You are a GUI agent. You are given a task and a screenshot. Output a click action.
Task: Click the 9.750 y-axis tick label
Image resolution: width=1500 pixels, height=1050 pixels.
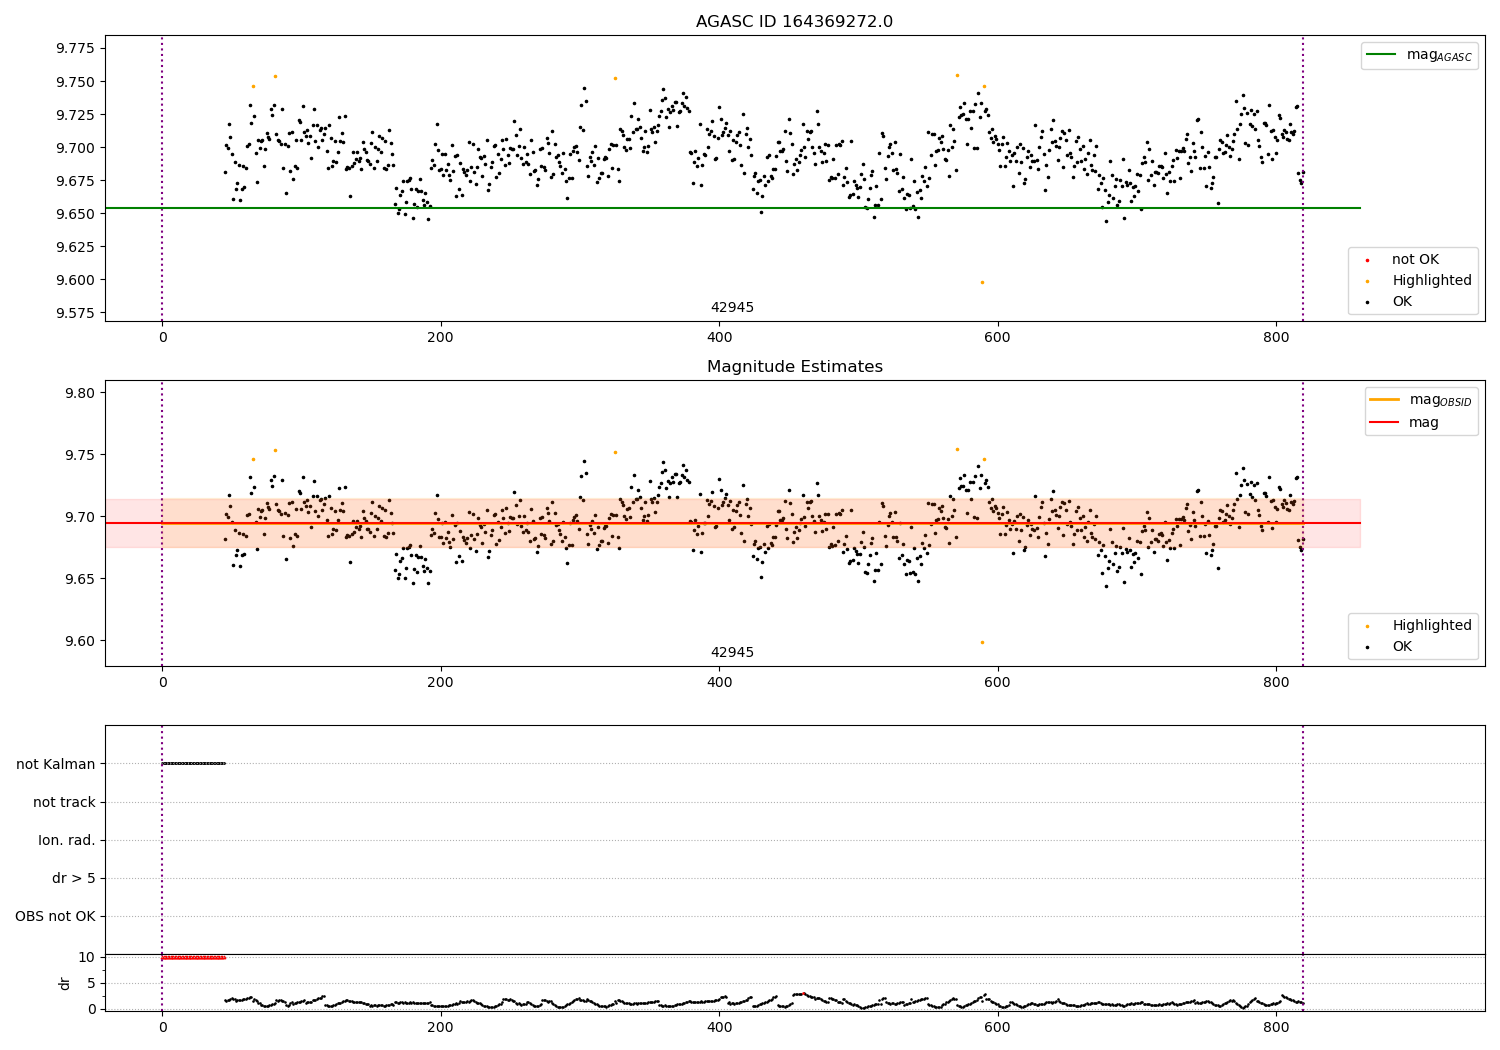point(75,82)
